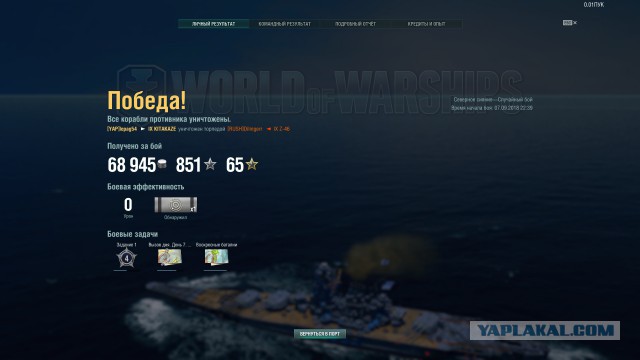Viewport: 640px width, 360px height.
Task: Click the 65 free experience value
Action: [x=235, y=165]
